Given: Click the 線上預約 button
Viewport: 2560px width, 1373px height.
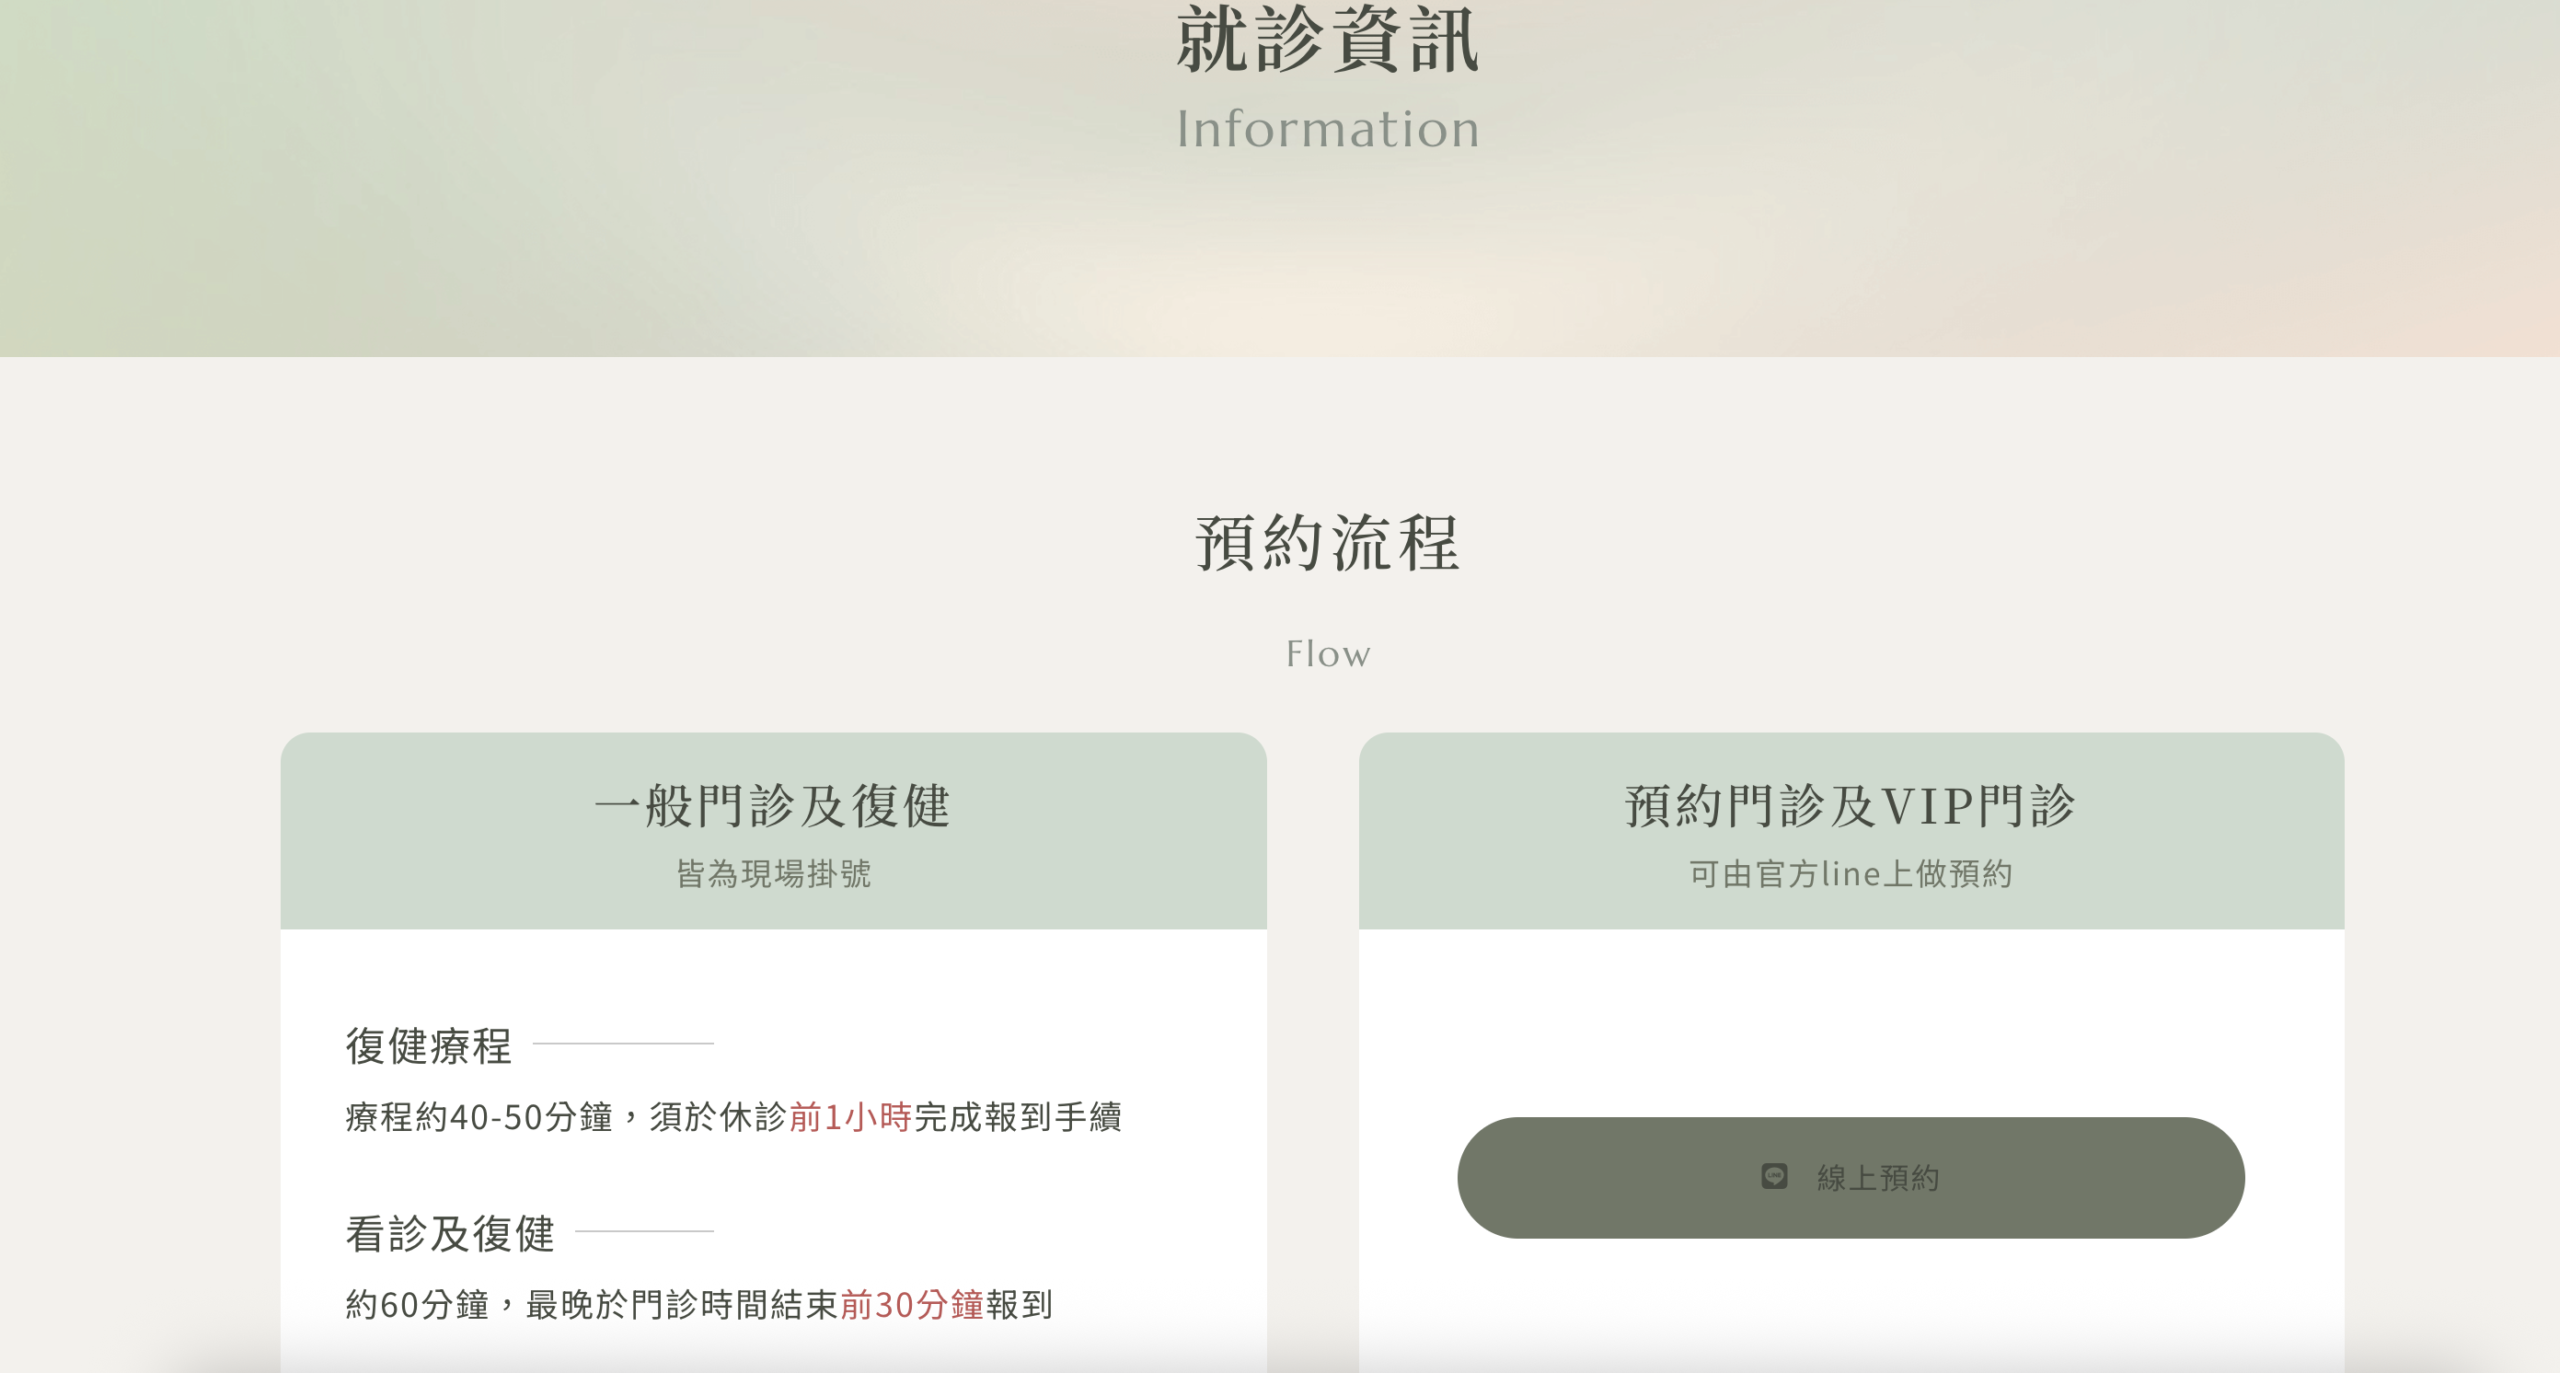Looking at the screenshot, I should coord(1850,1177).
